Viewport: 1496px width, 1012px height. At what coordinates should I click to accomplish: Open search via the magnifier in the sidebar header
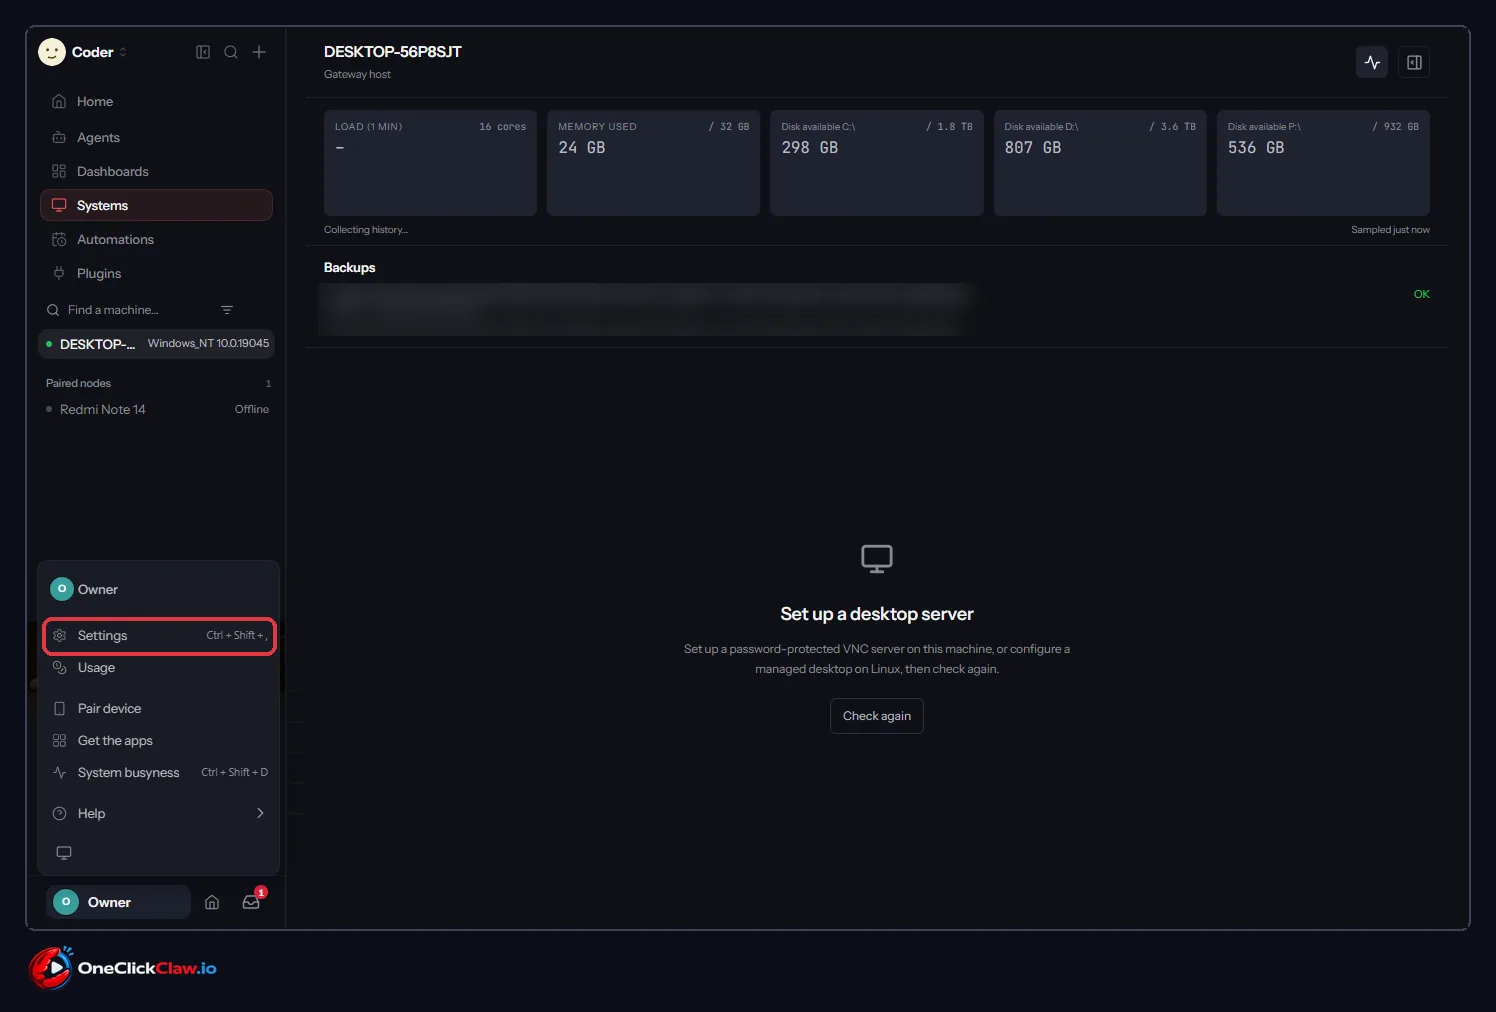(231, 52)
